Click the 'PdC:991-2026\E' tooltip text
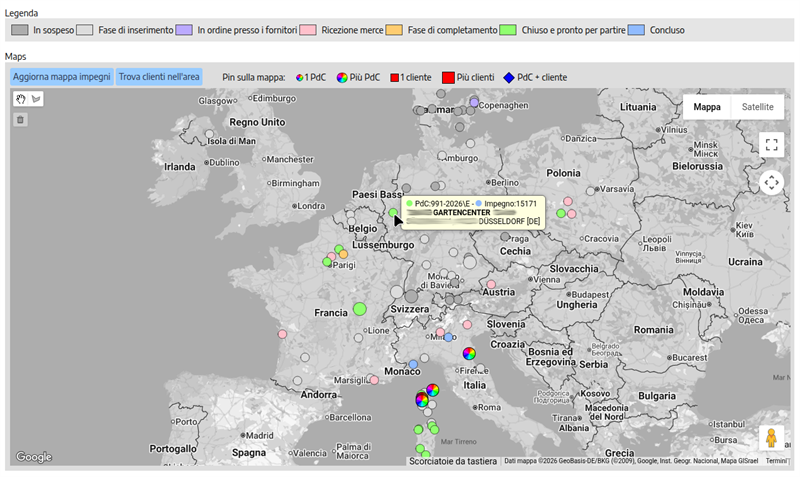The height and width of the screenshot is (477, 800). click(442, 204)
